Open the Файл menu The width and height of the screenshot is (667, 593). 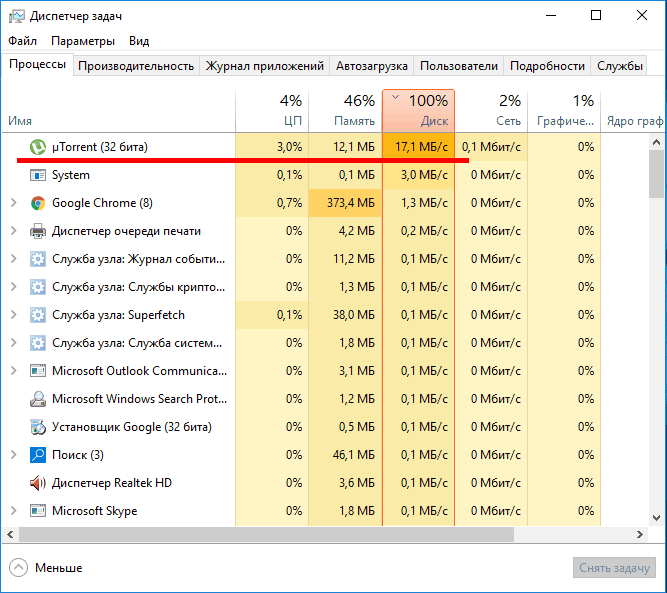click(23, 41)
